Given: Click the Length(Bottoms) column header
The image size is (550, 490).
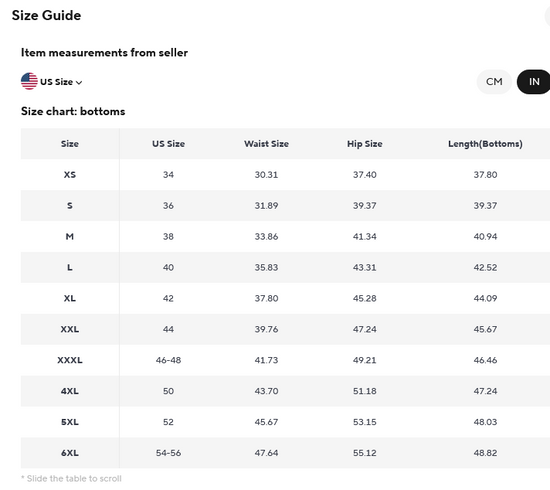Looking at the screenshot, I should click(x=485, y=144).
